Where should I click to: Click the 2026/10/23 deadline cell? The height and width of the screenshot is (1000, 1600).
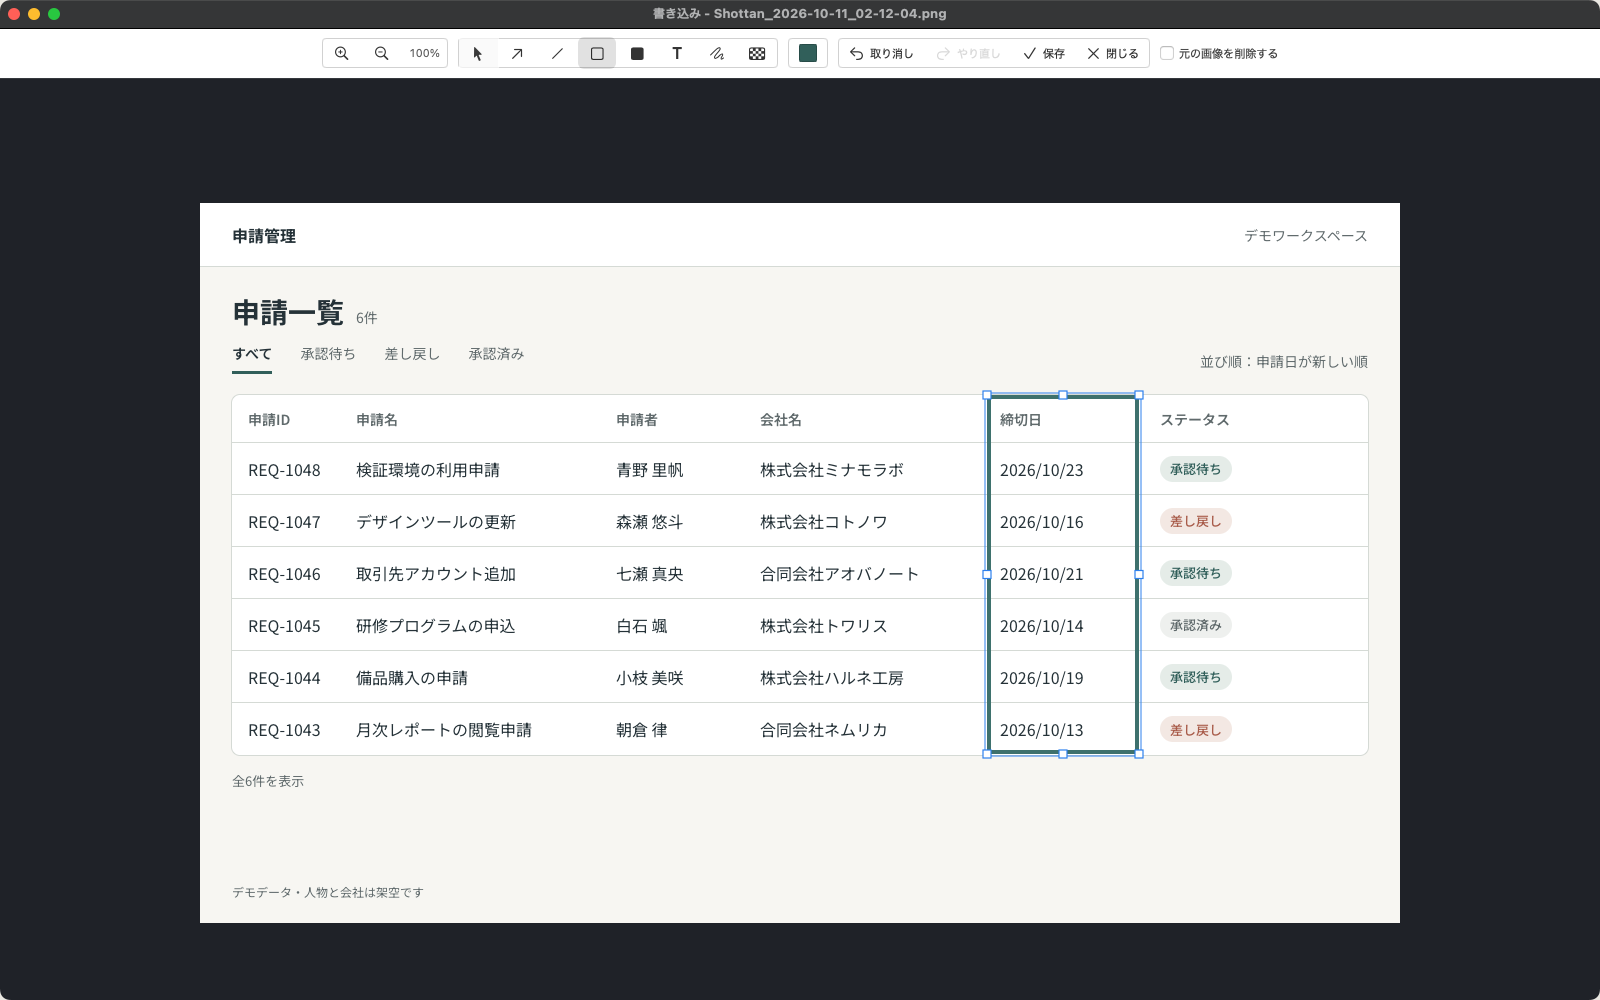1041,470
